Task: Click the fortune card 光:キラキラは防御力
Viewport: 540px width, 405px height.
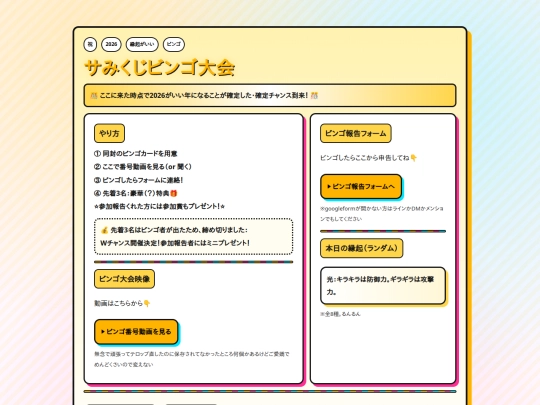Action: [383, 285]
